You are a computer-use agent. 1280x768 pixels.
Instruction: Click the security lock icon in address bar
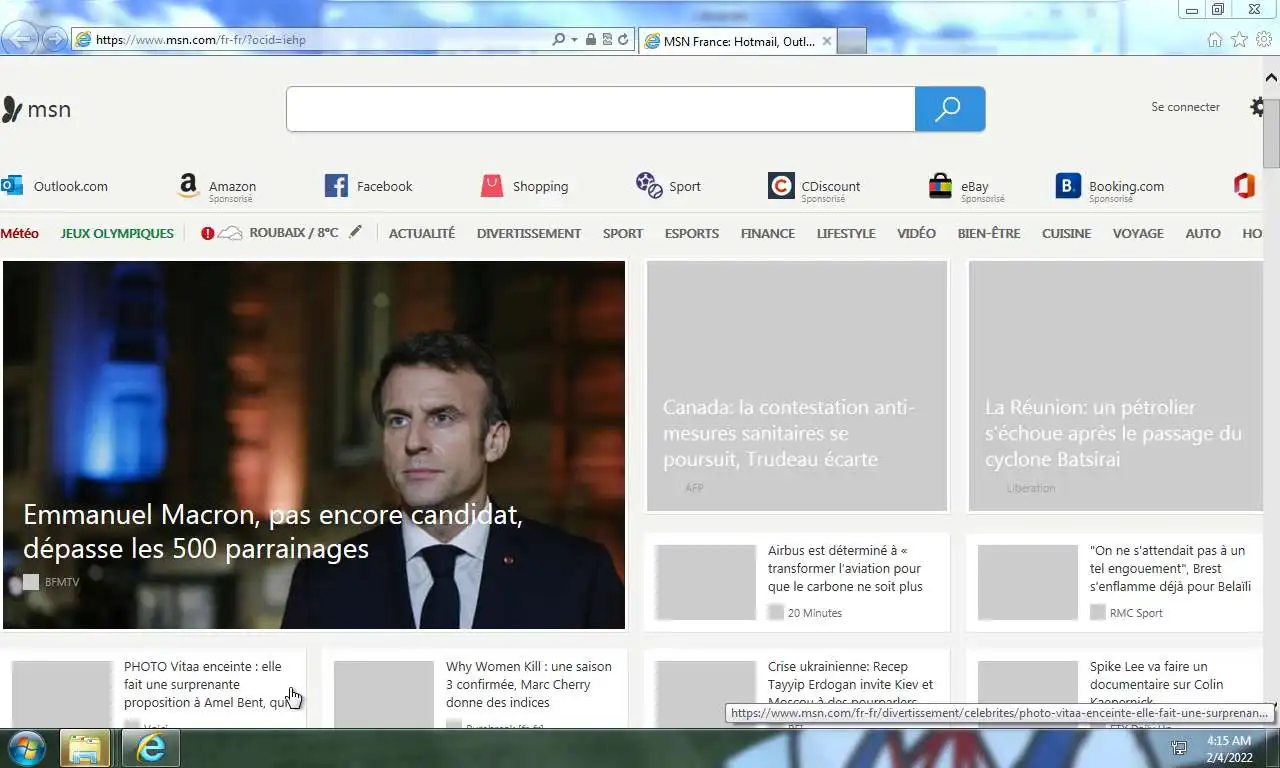(591, 40)
